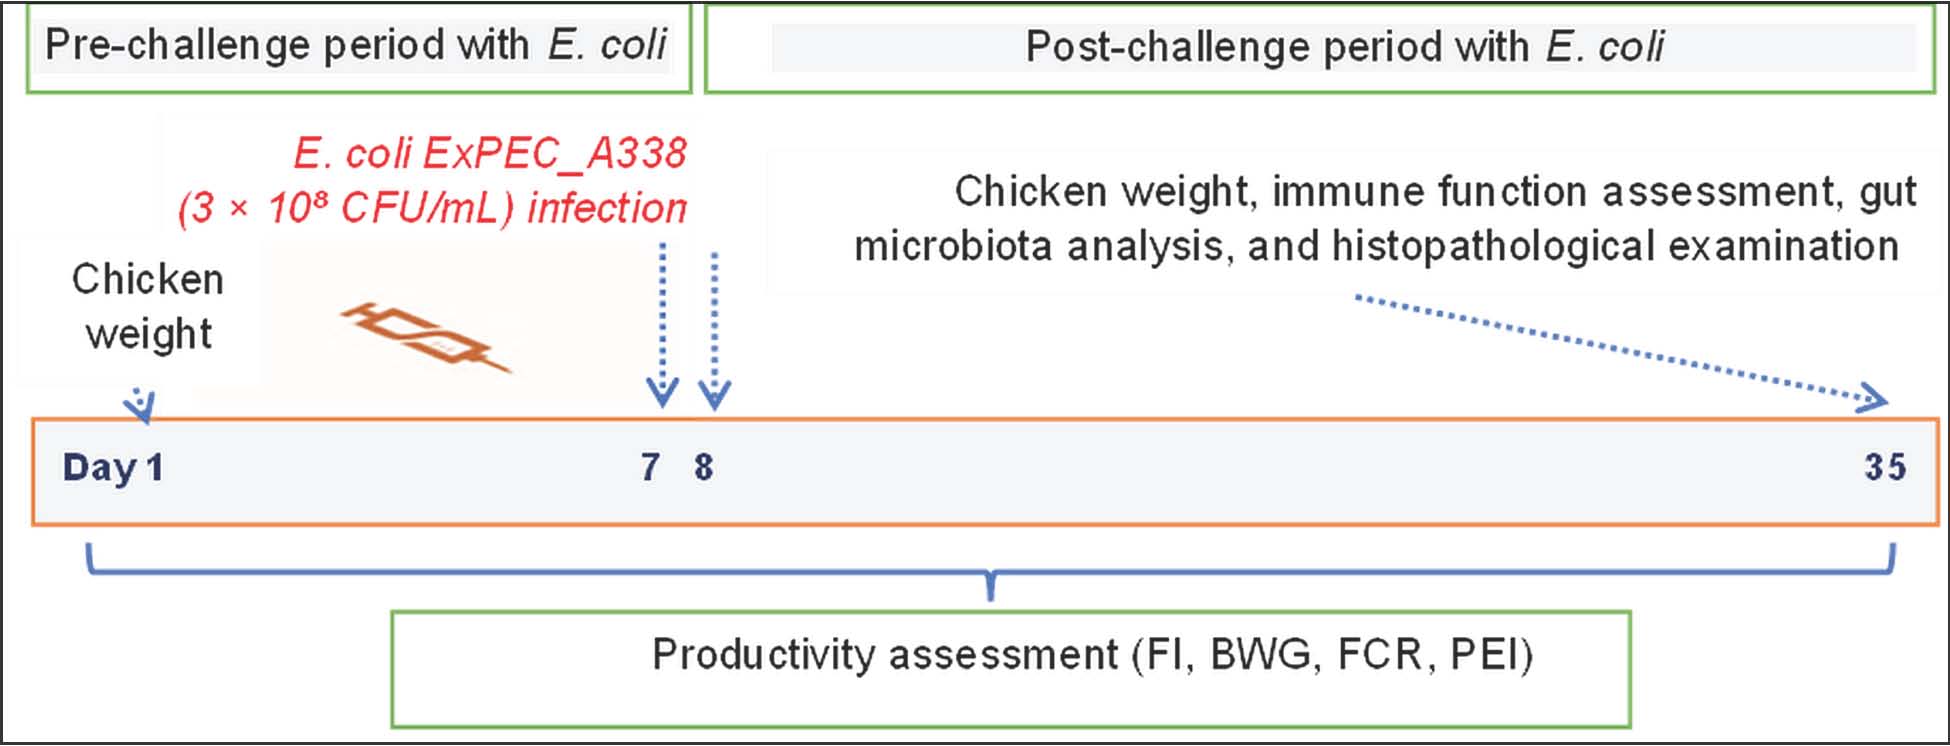Select the Day 1 timeline label

click(x=113, y=468)
